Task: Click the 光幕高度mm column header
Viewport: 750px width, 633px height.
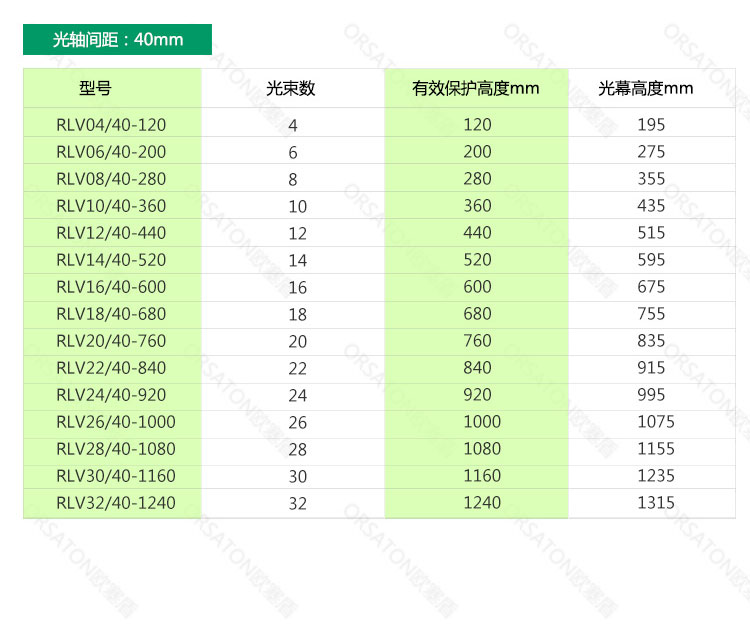Action: [x=646, y=89]
